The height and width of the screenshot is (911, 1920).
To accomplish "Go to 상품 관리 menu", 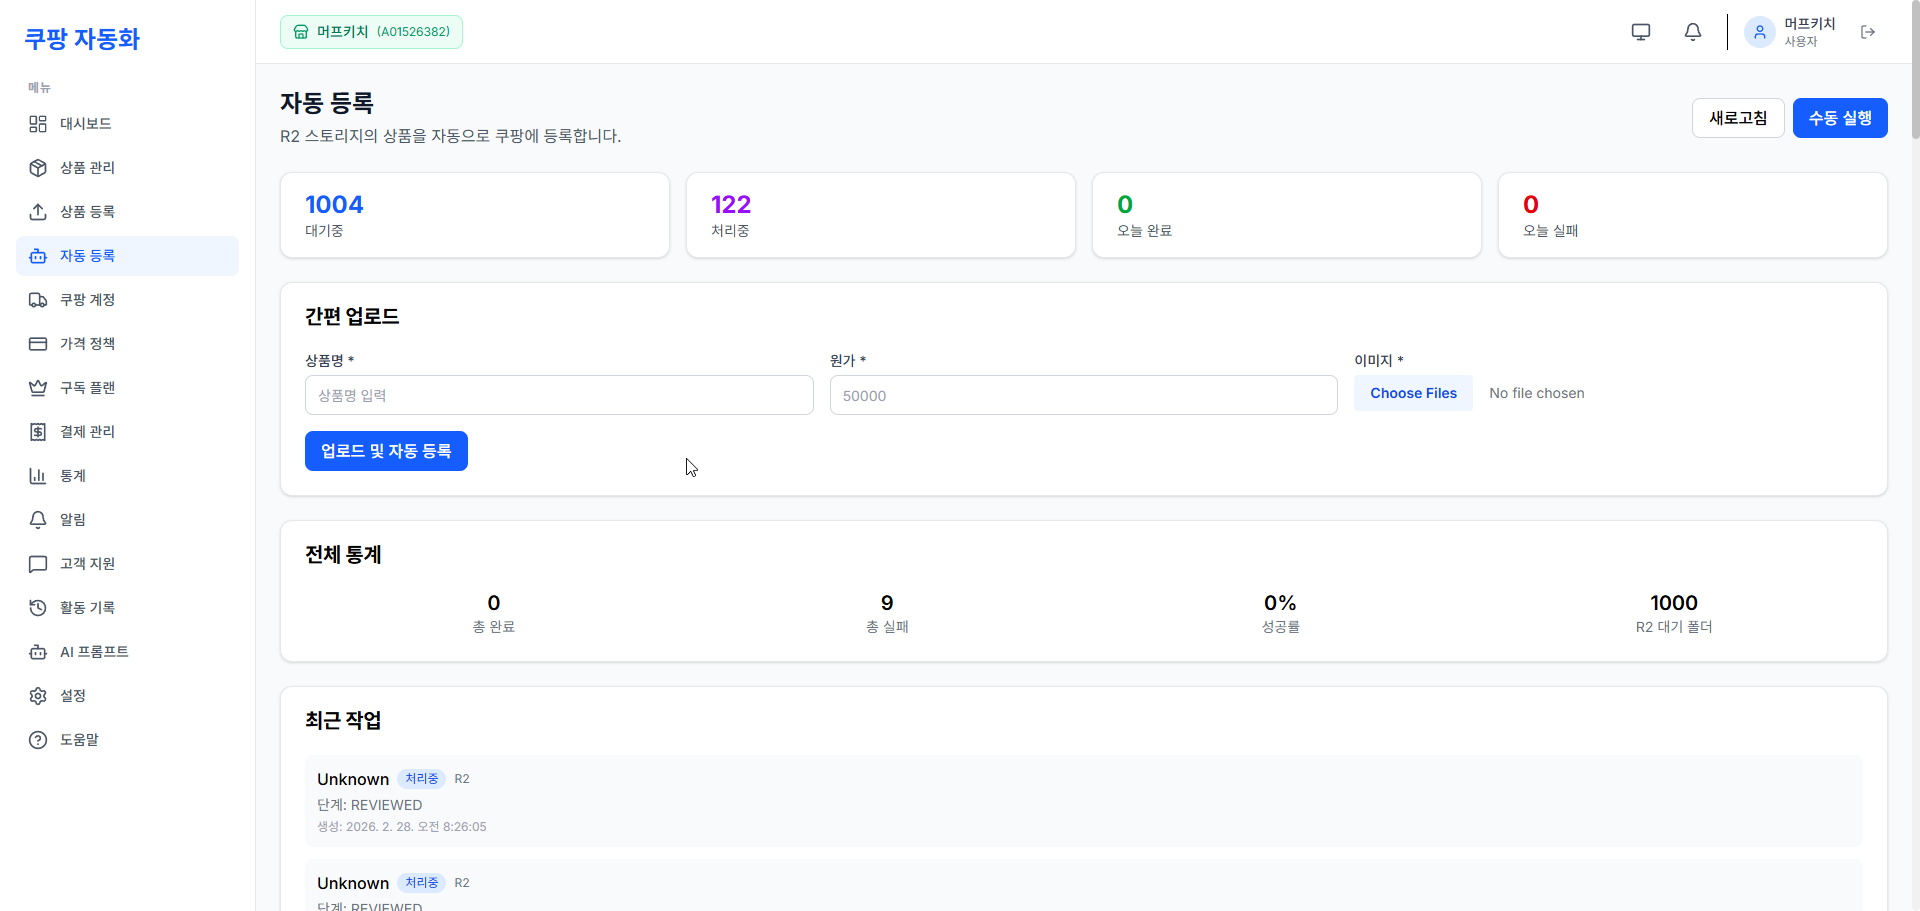I will click(128, 168).
